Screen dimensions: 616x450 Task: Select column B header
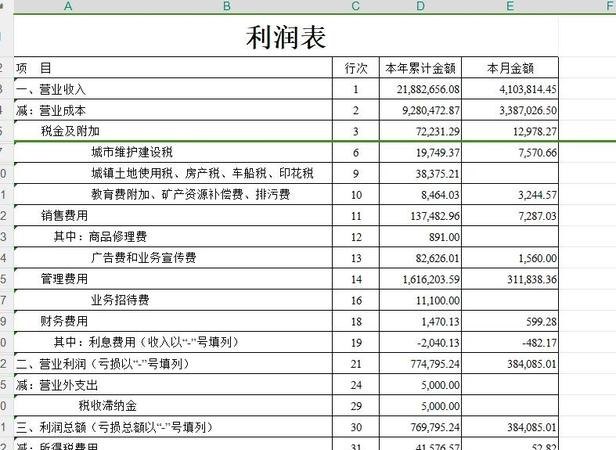[x=227, y=6]
